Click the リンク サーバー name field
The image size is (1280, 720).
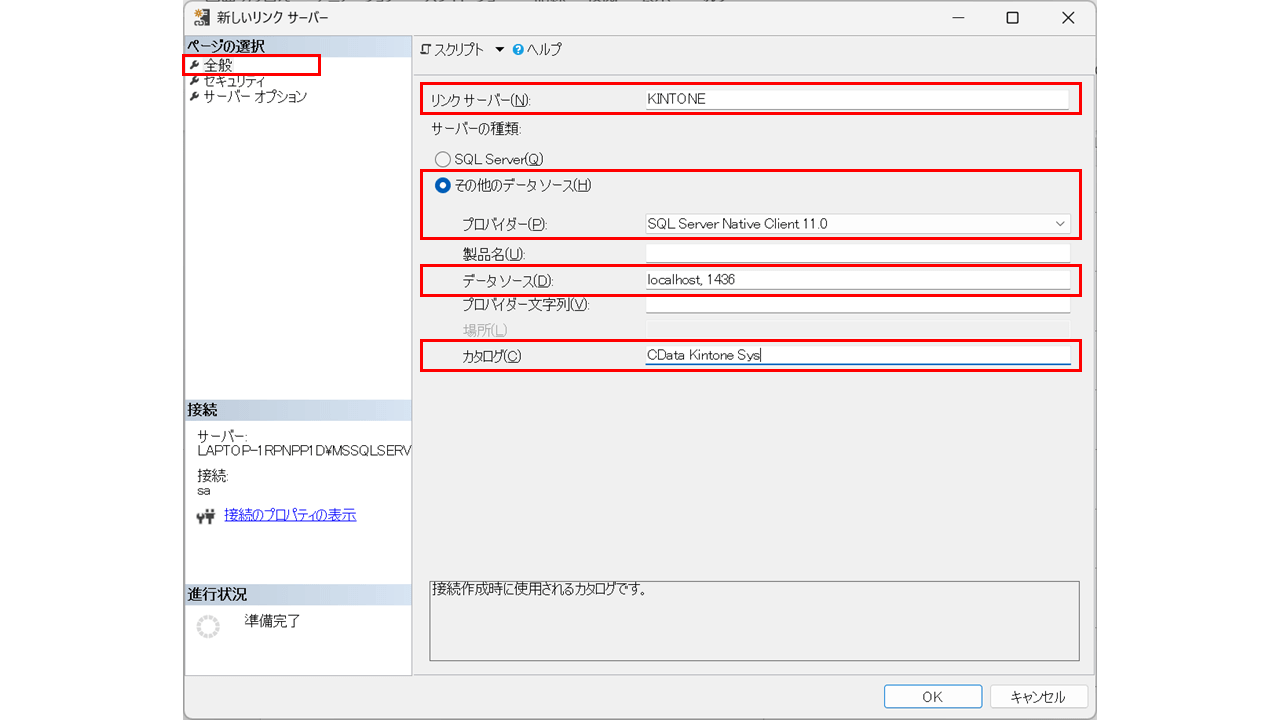tap(857, 99)
